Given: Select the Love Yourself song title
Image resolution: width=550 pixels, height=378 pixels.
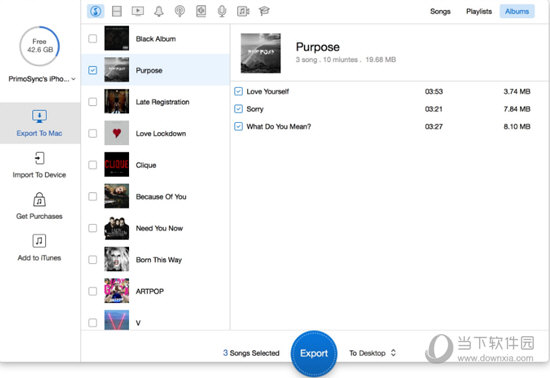Looking at the screenshot, I should (x=268, y=92).
